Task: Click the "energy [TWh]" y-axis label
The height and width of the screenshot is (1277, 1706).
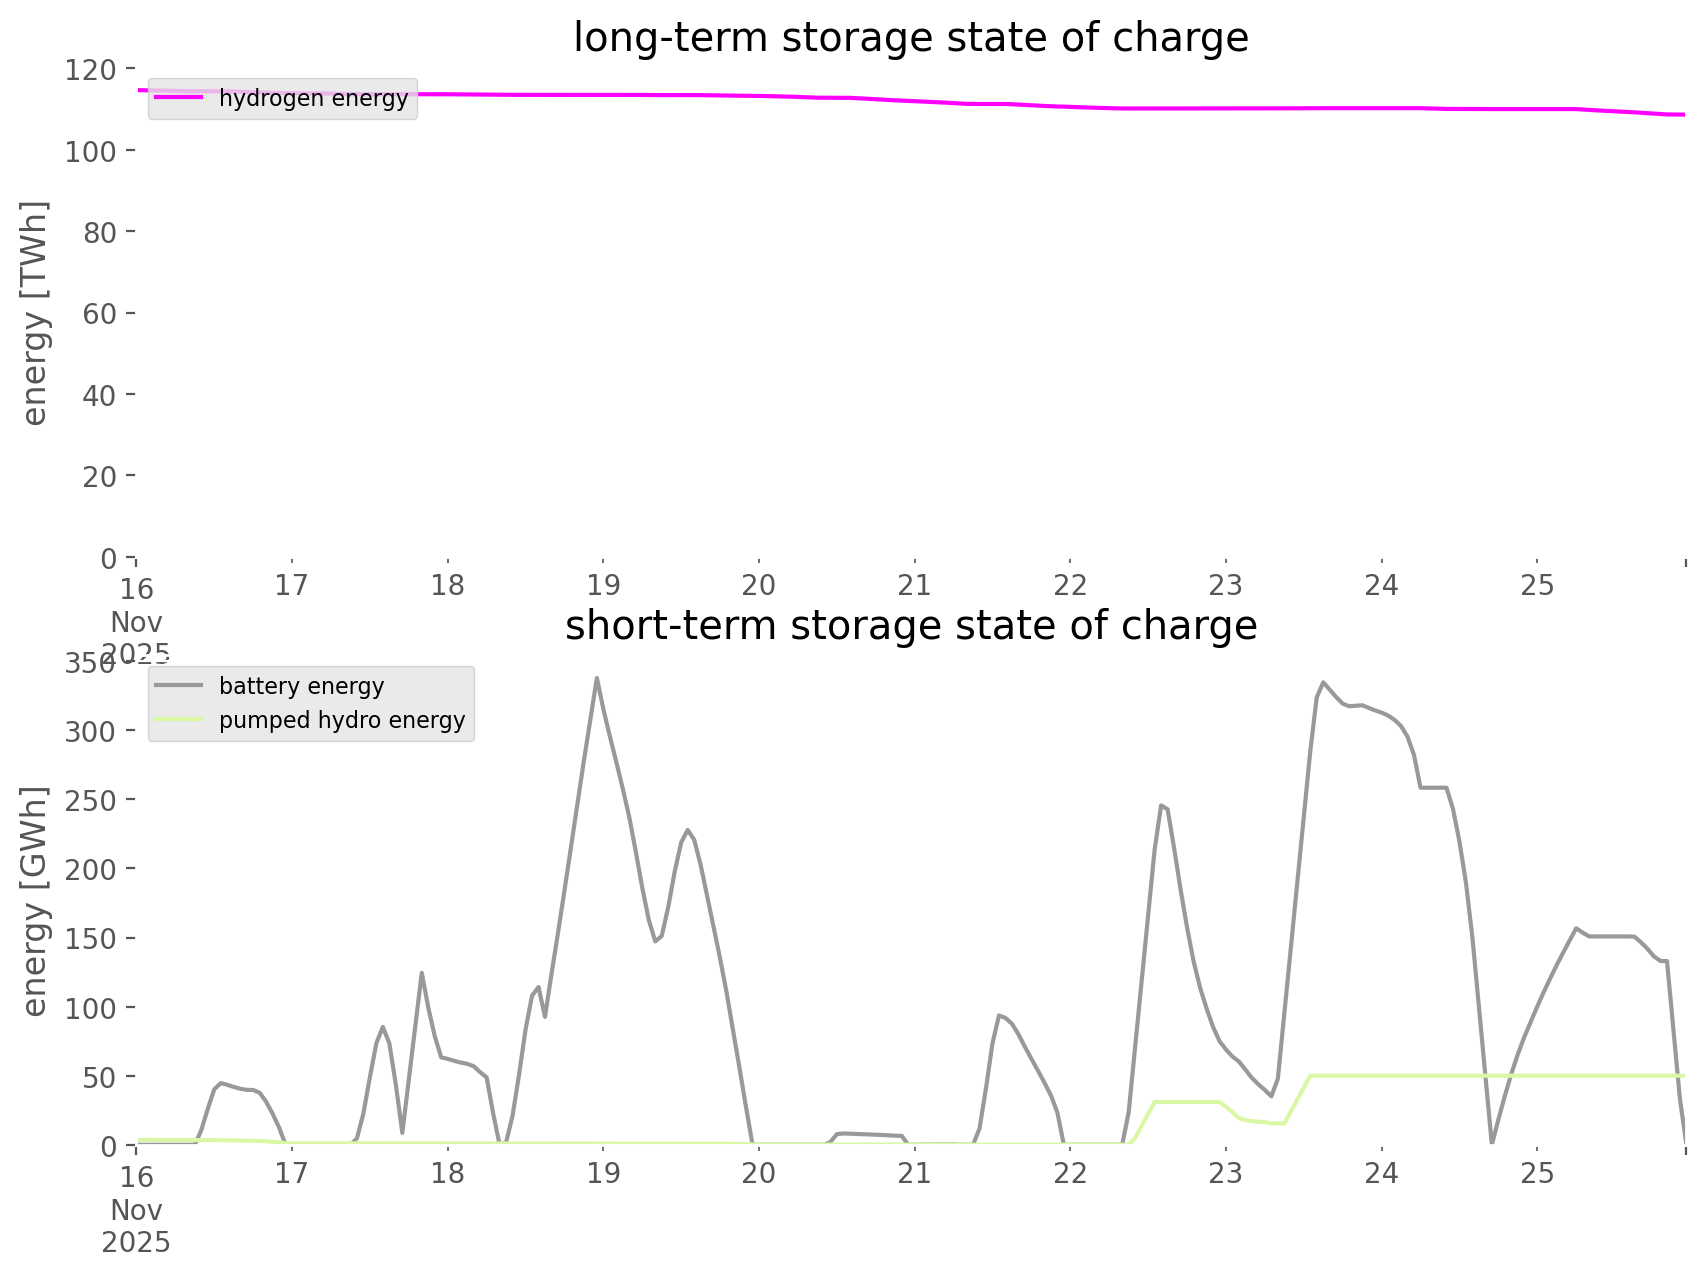Action: (x=35, y=313)
